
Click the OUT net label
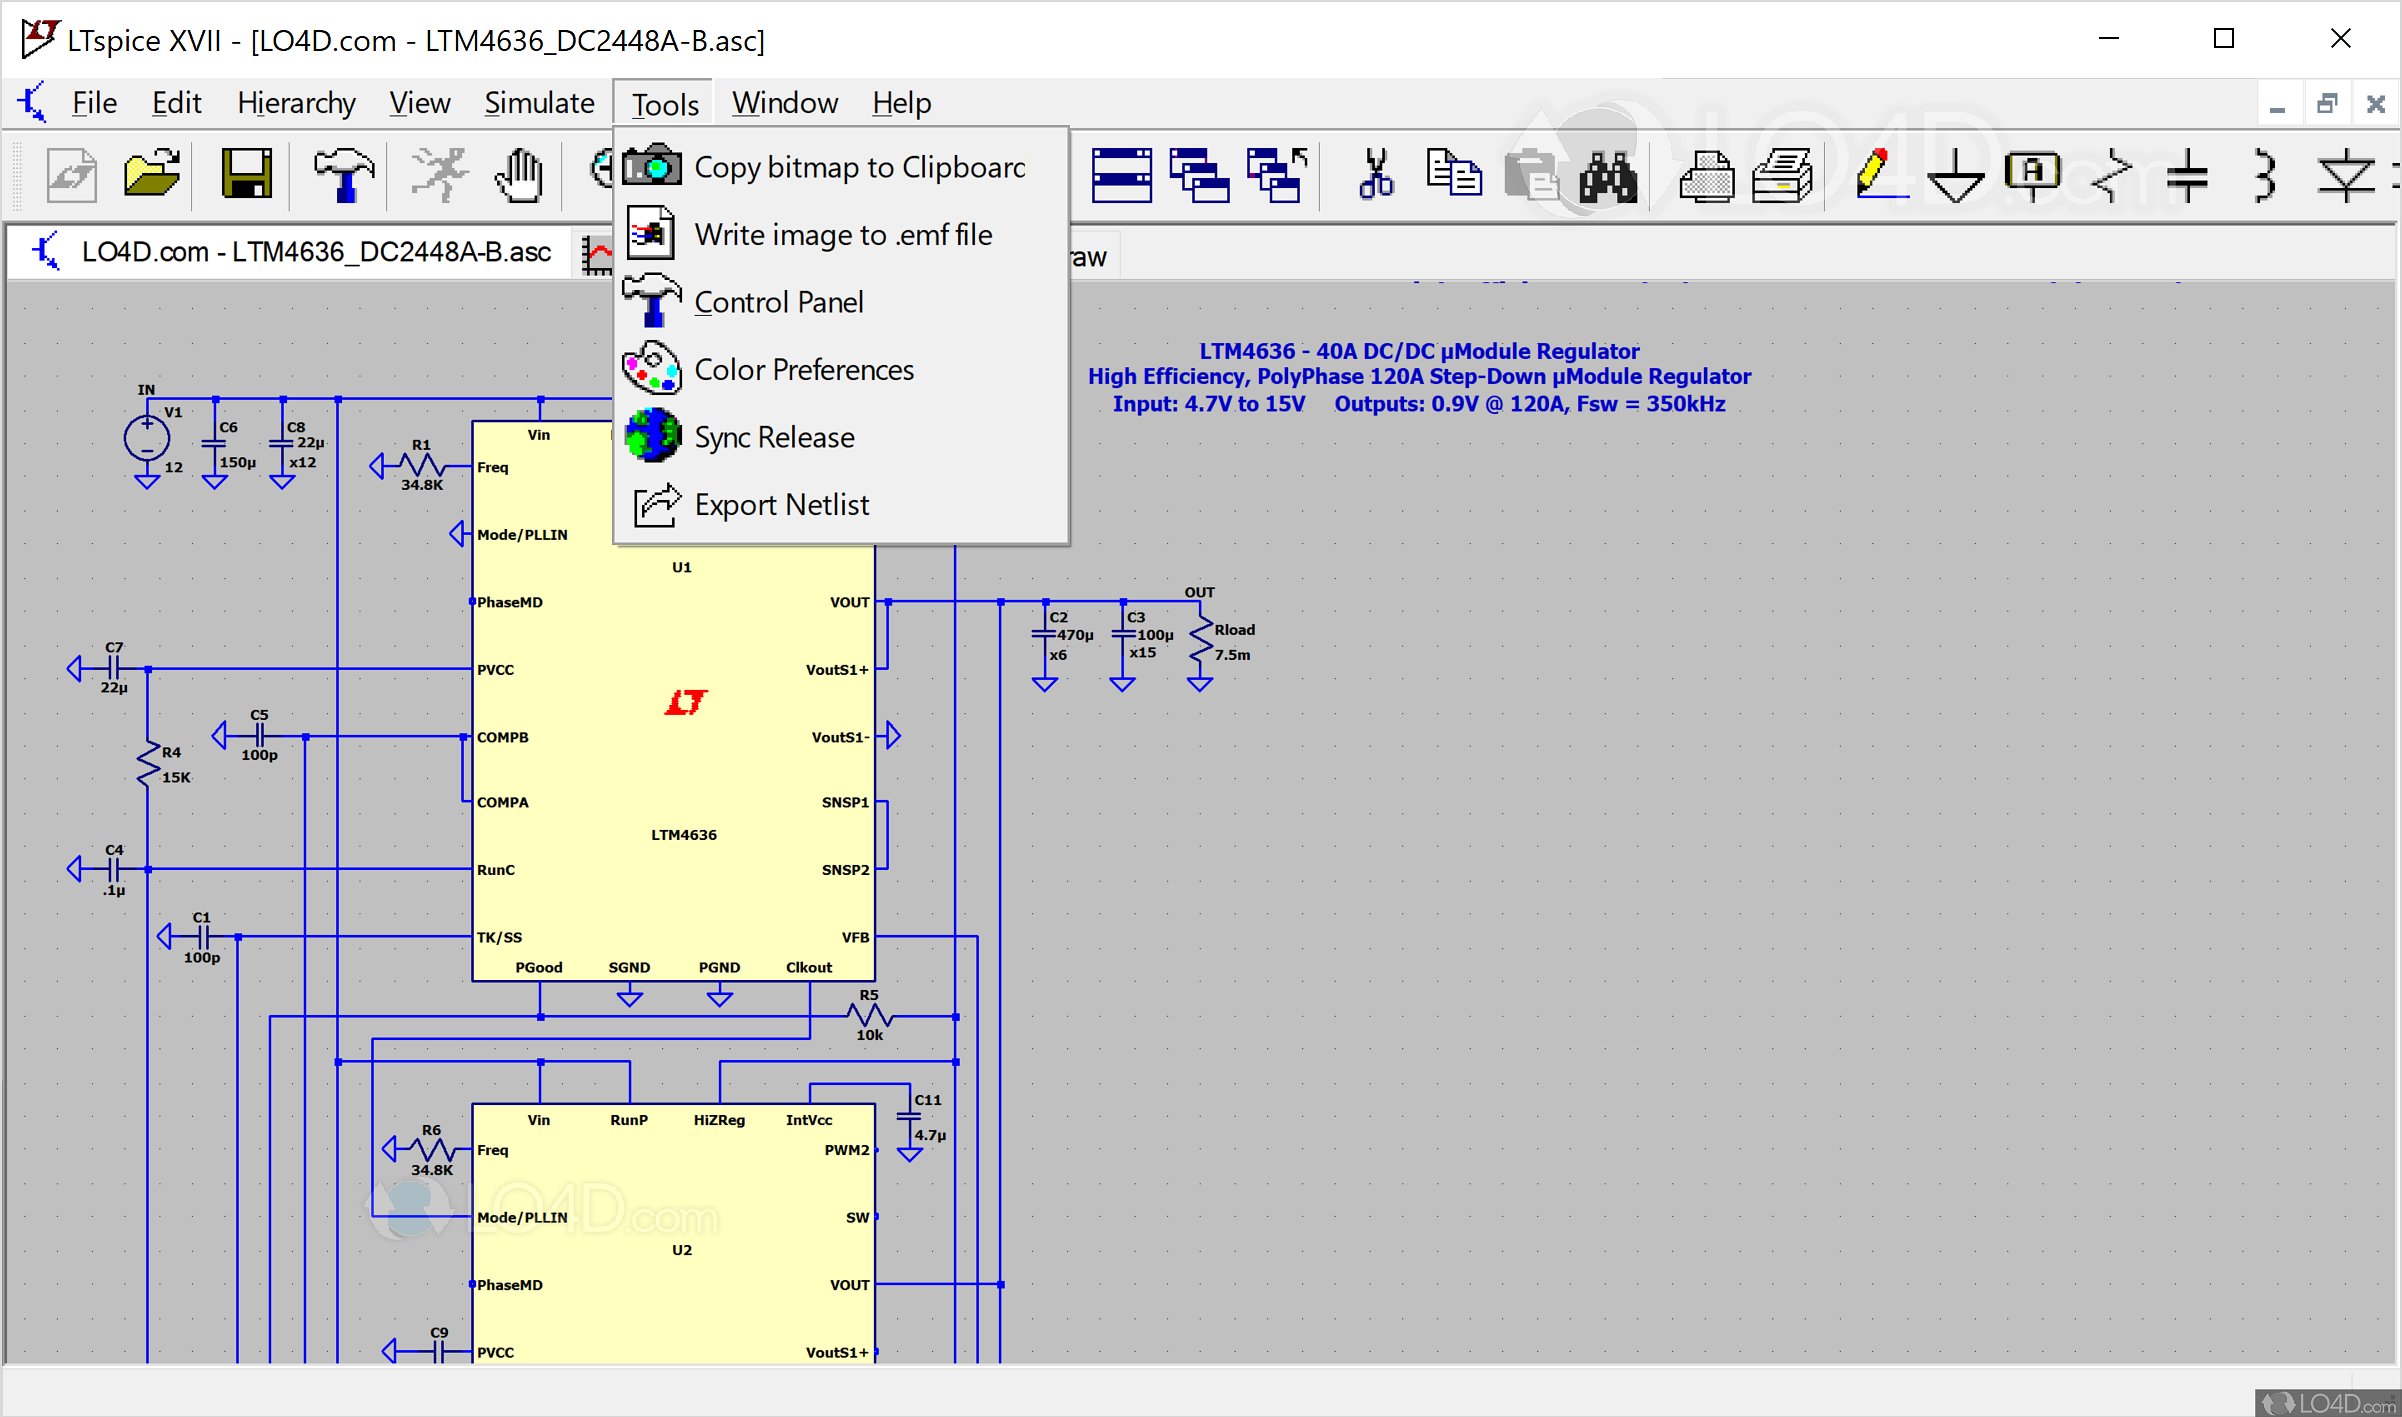(1199, 592)
